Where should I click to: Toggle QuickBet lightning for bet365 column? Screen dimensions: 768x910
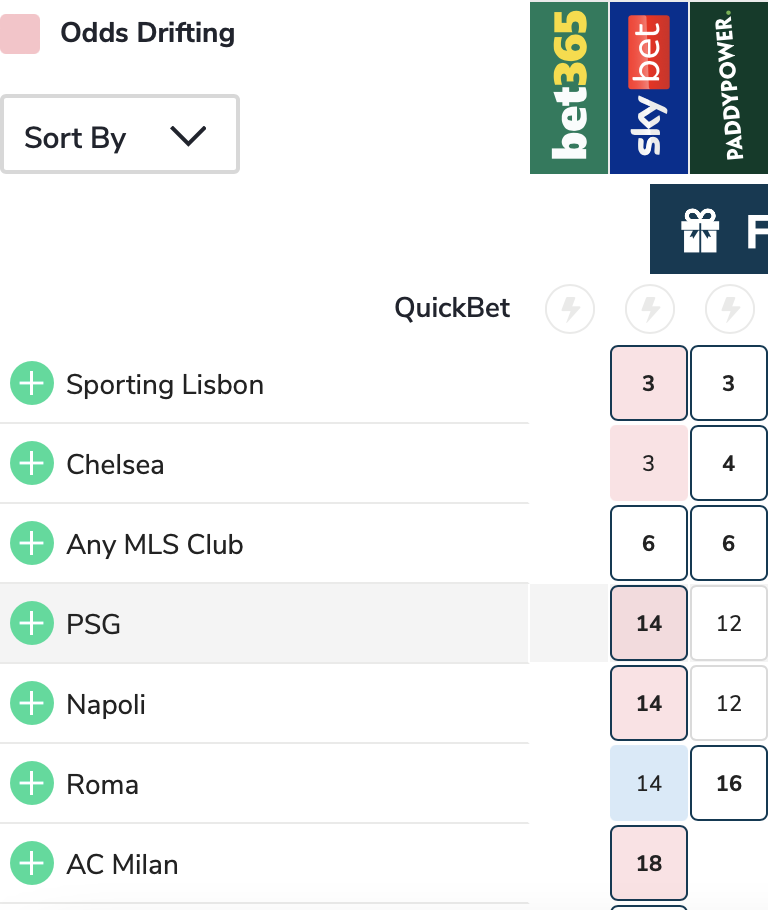(570, 309)
